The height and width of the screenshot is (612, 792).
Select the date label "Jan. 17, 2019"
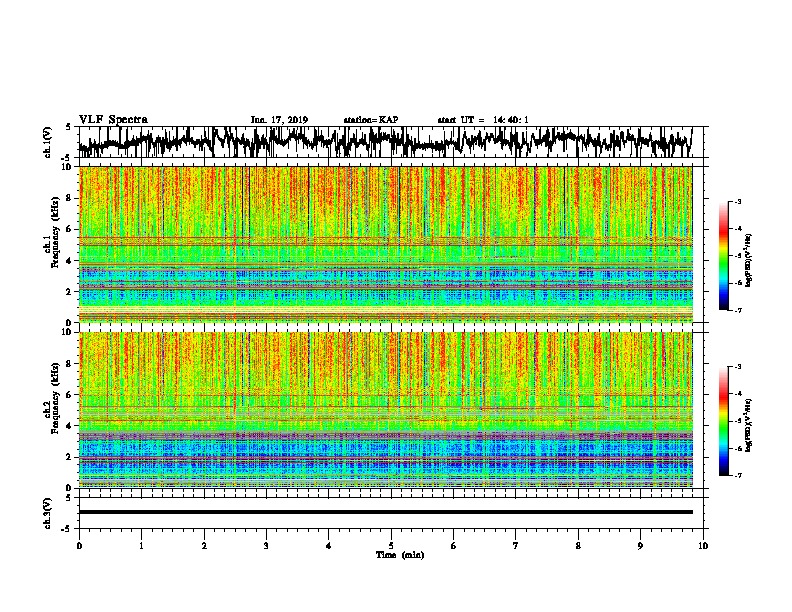279,120
